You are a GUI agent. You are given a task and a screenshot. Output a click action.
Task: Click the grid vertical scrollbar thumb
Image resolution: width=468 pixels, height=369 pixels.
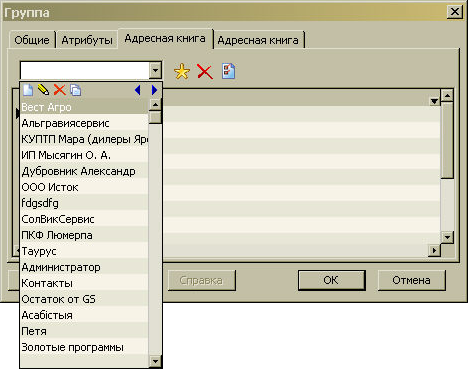pyautogui.click(x=447, y=140)
